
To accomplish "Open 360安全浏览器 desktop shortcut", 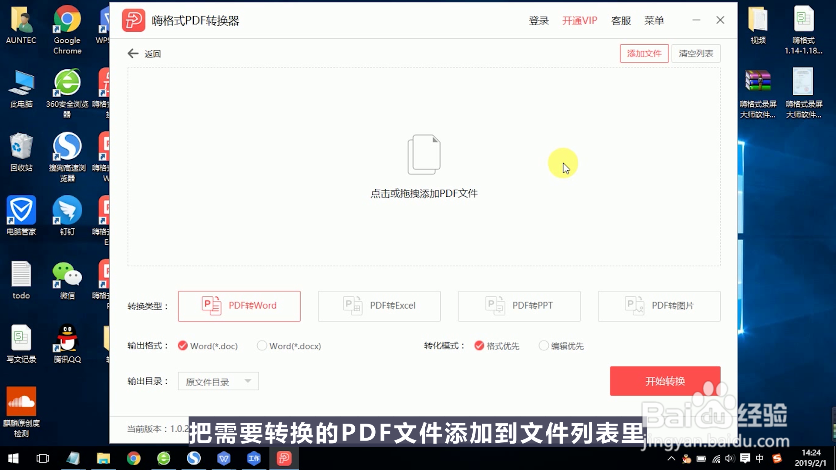I will [67, 94].
